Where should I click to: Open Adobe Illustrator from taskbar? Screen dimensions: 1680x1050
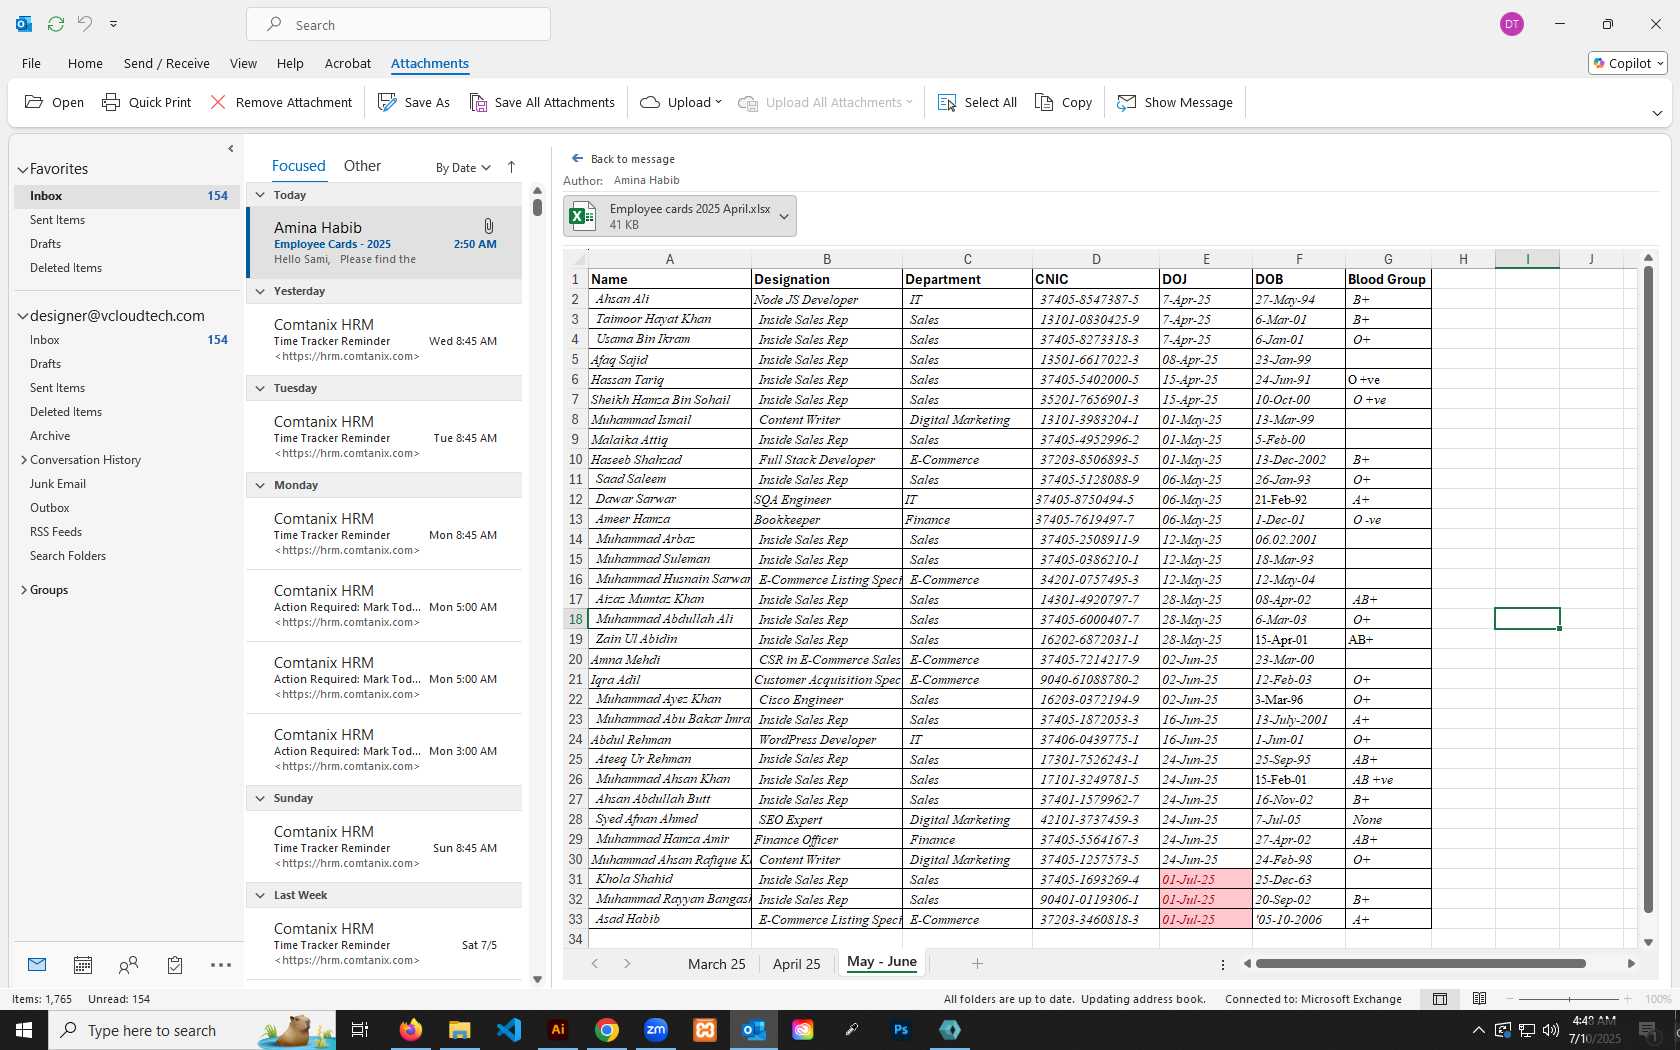click(558, 1030)
